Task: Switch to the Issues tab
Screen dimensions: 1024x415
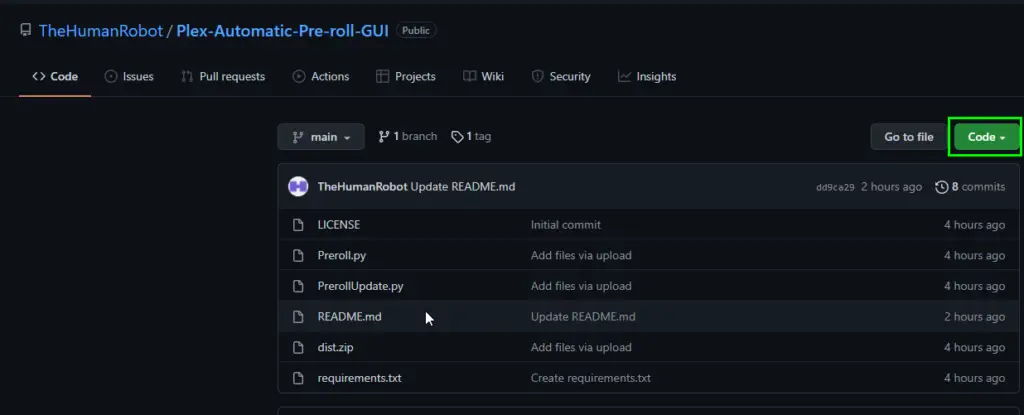Action: [129, 76]
